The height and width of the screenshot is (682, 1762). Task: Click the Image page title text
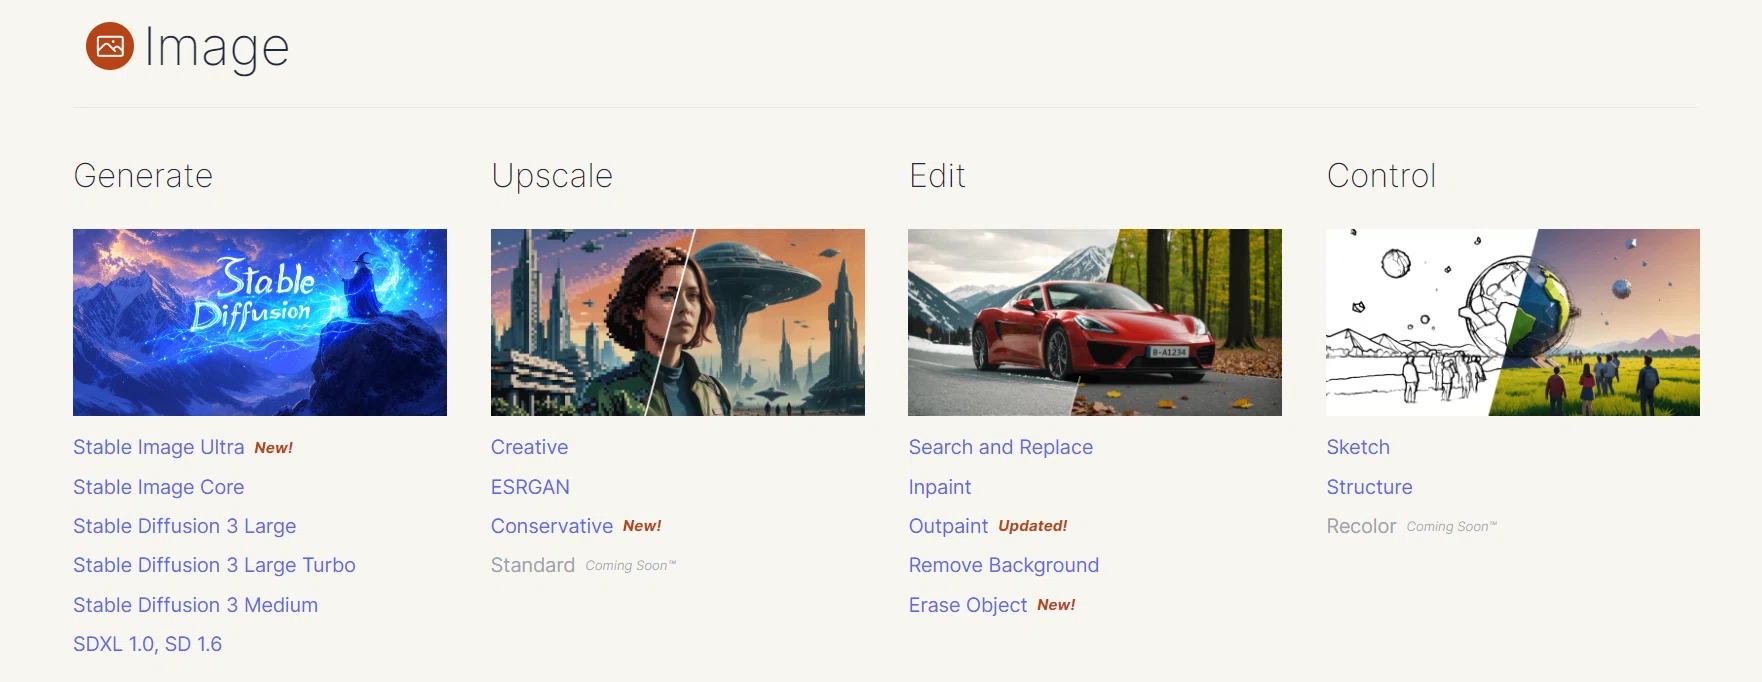[x=217, y=48]
